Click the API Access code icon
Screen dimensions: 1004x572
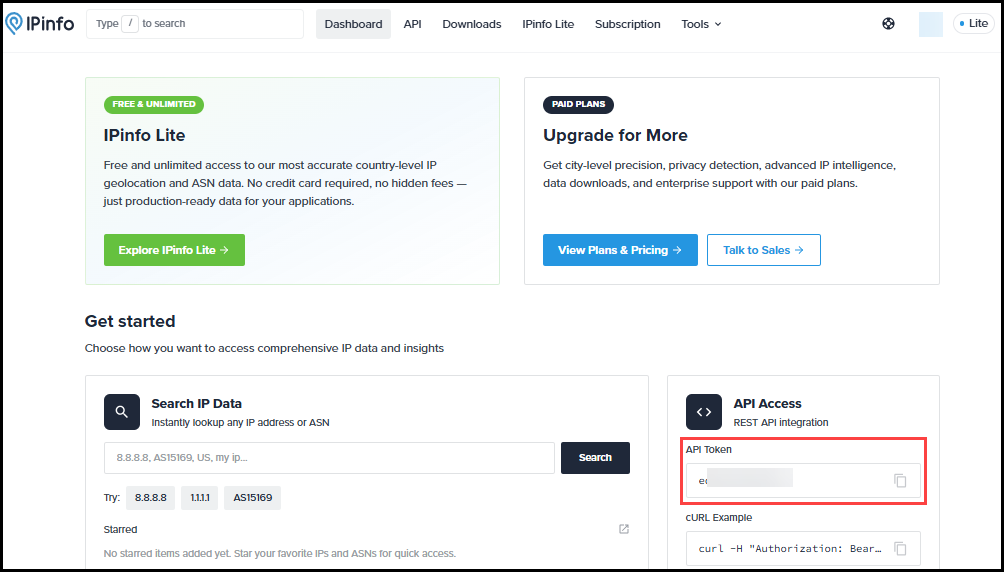704,412
